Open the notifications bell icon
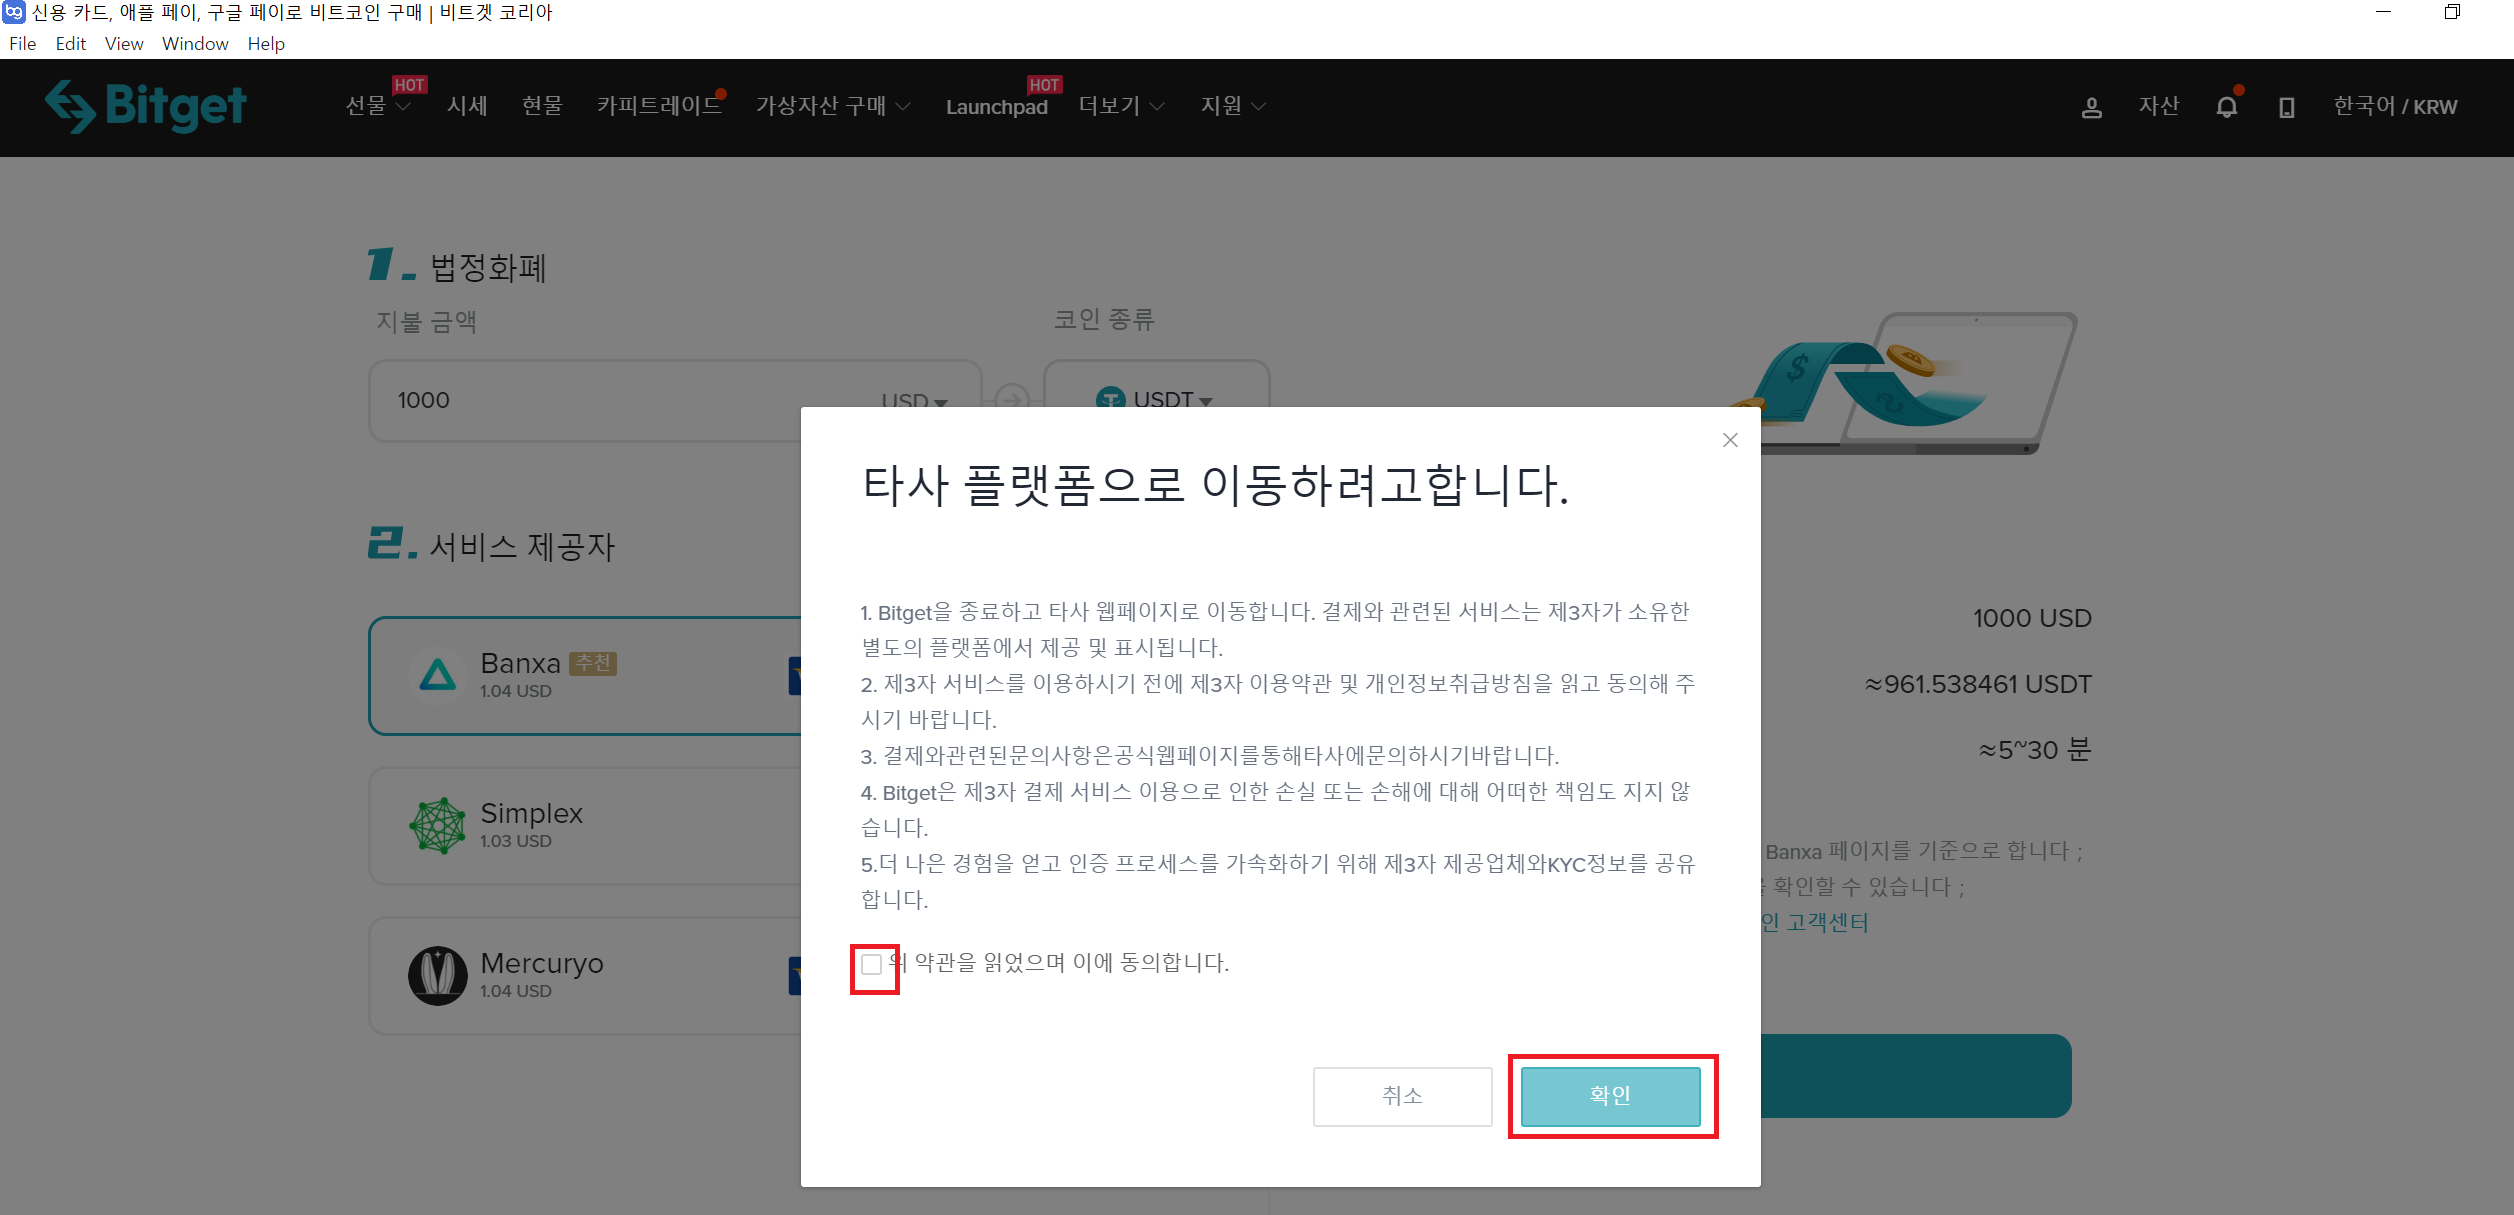The width and height of the screenshot is (2514, 1215). coord(2227,106)
